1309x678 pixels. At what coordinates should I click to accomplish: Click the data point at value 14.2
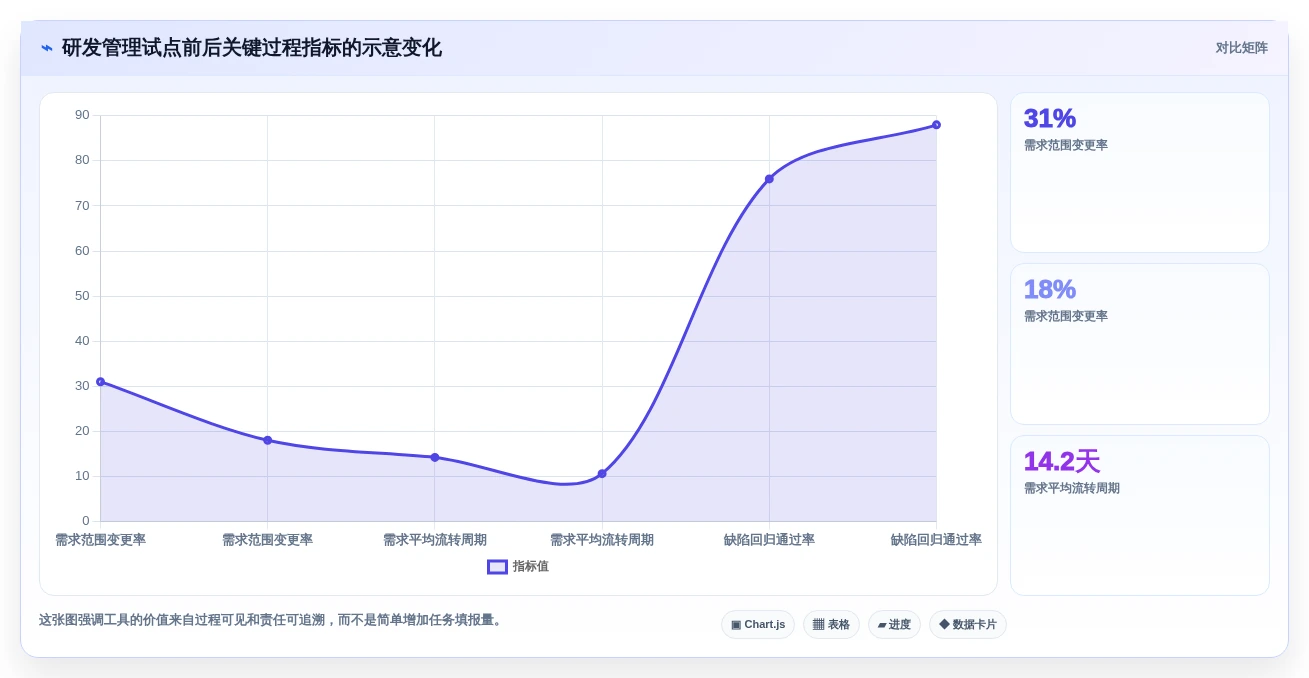point(435,457)
